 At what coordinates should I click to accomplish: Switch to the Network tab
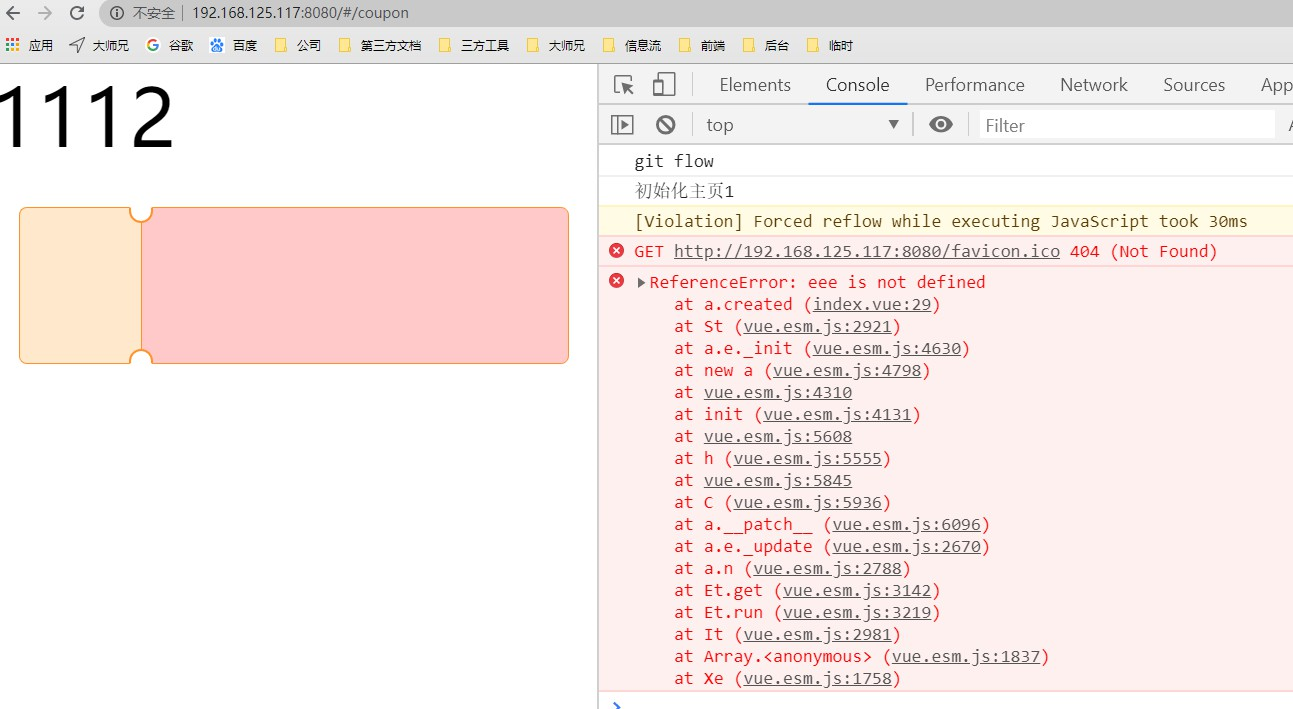(x=1093, y=84)
